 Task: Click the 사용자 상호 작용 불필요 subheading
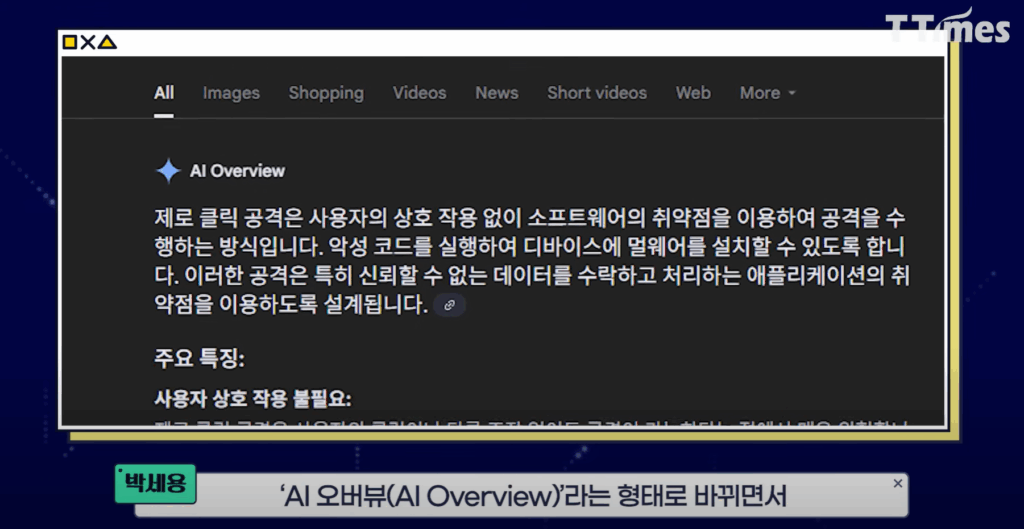coord(253,398)
